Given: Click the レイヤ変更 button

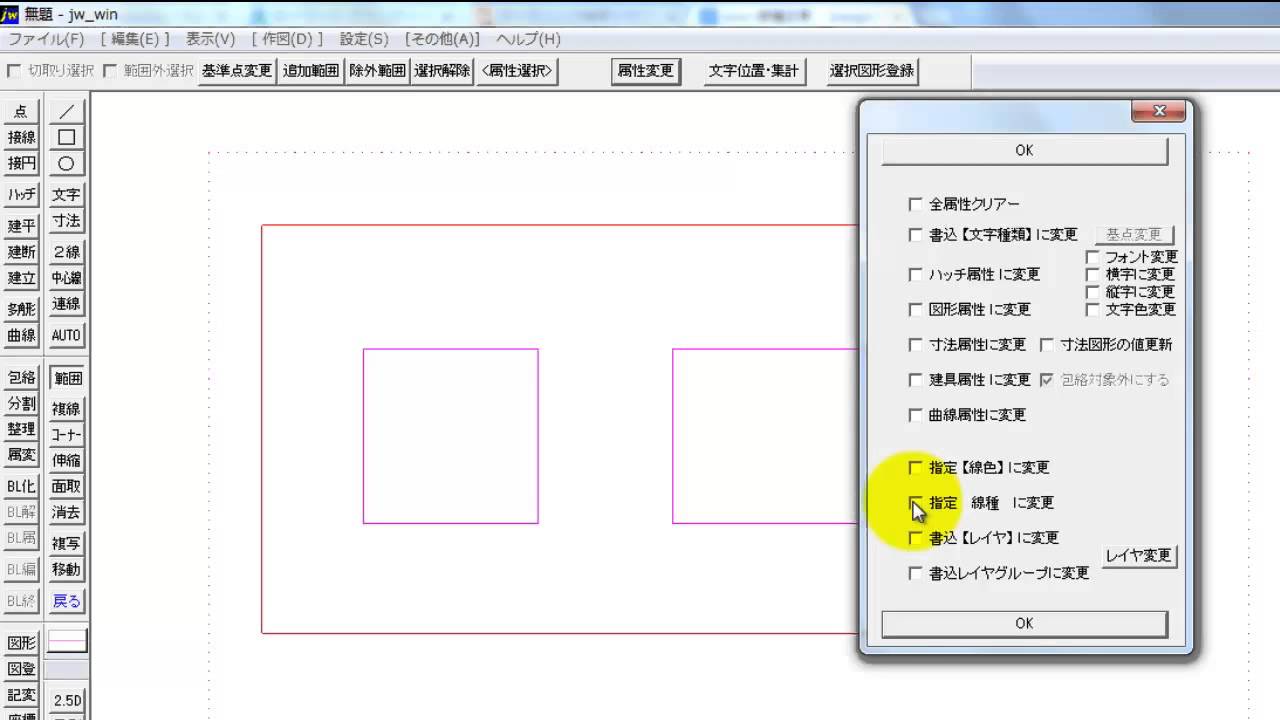Looking at the screenshot, I should coord(1138,556).
